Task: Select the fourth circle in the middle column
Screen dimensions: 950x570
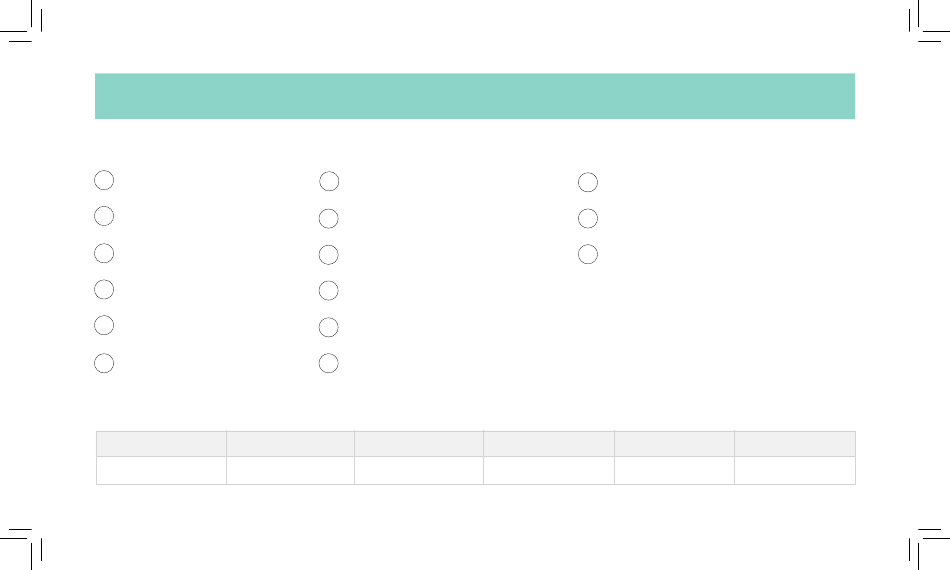Action: pos(328,291)
